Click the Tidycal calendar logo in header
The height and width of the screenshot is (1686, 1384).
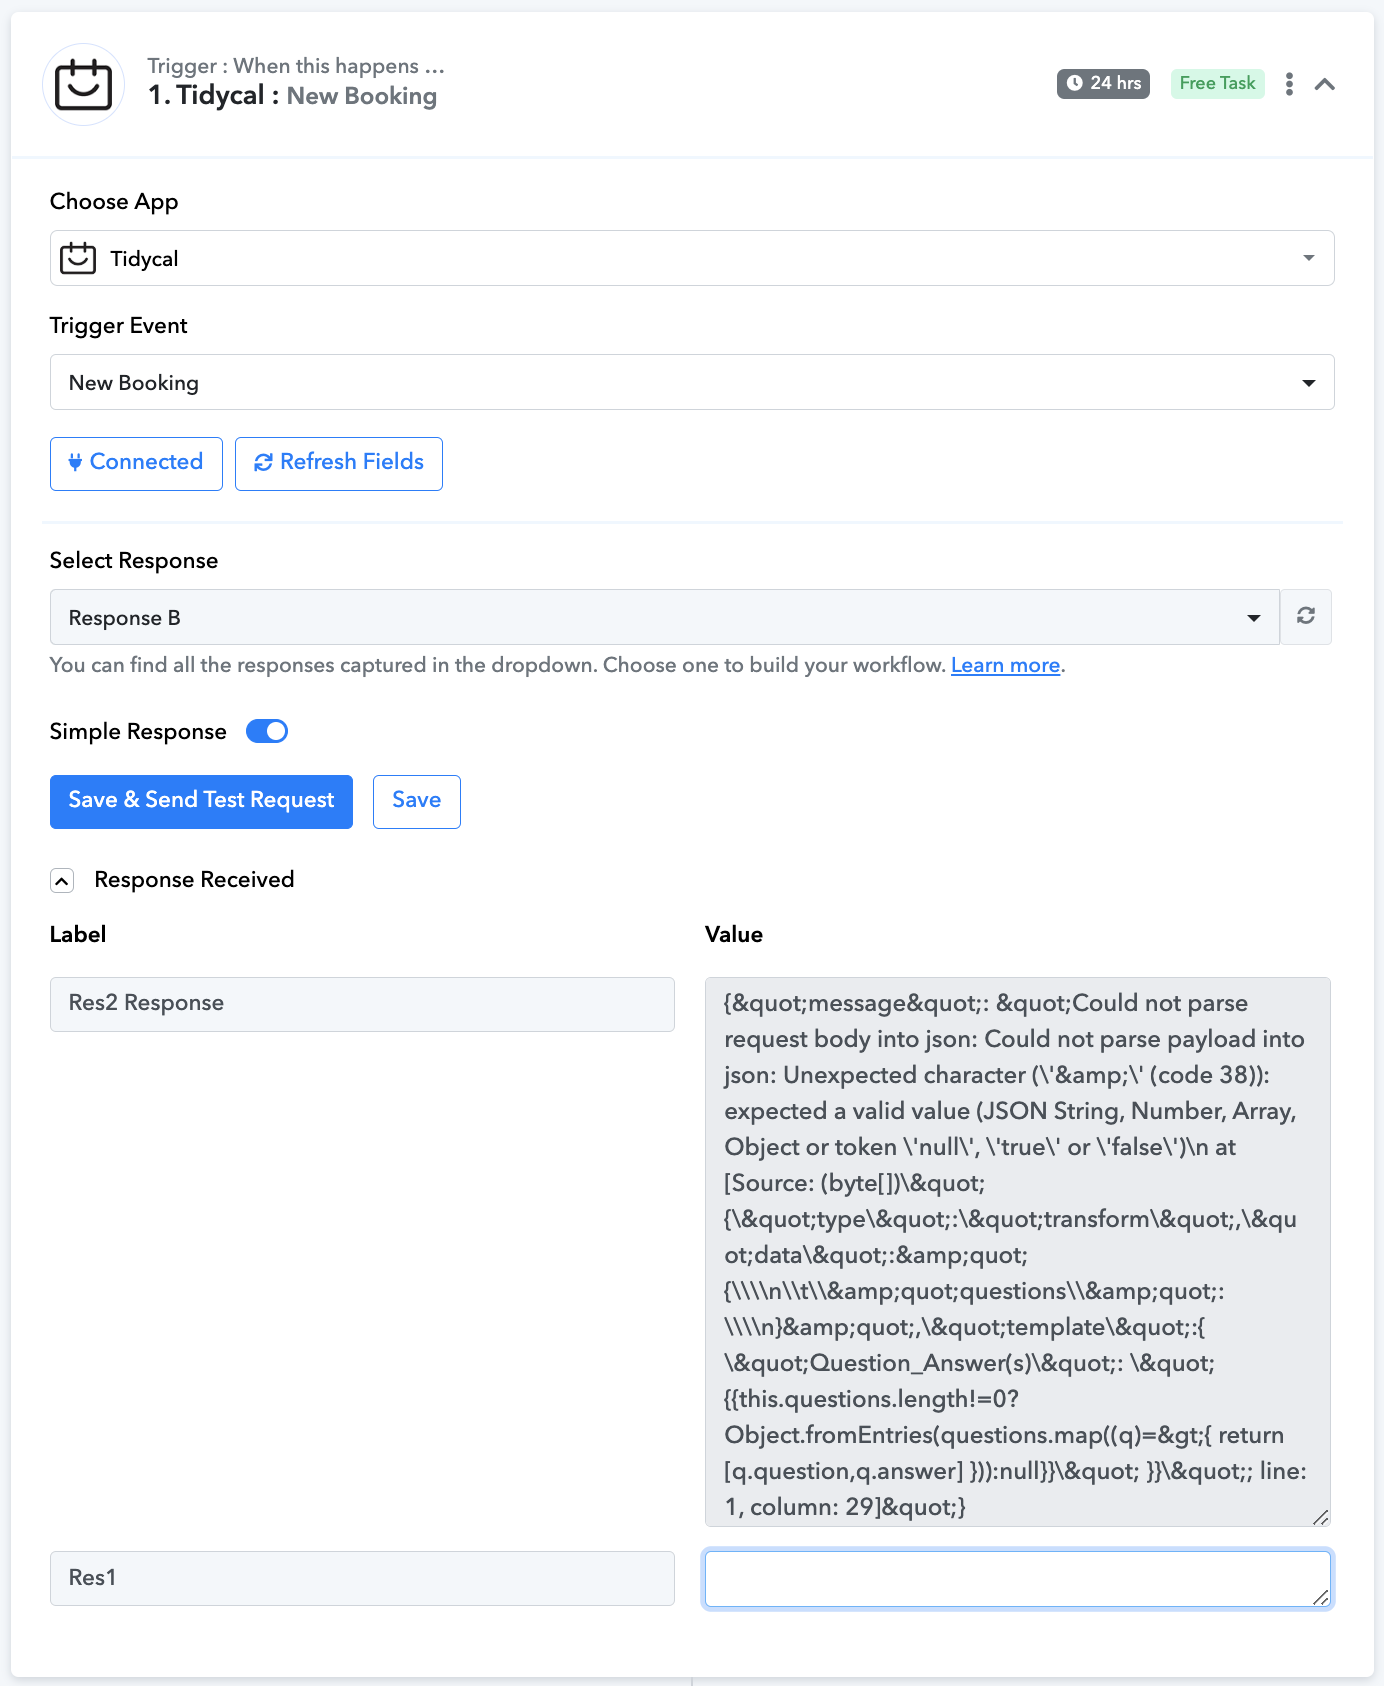[84, 84]
